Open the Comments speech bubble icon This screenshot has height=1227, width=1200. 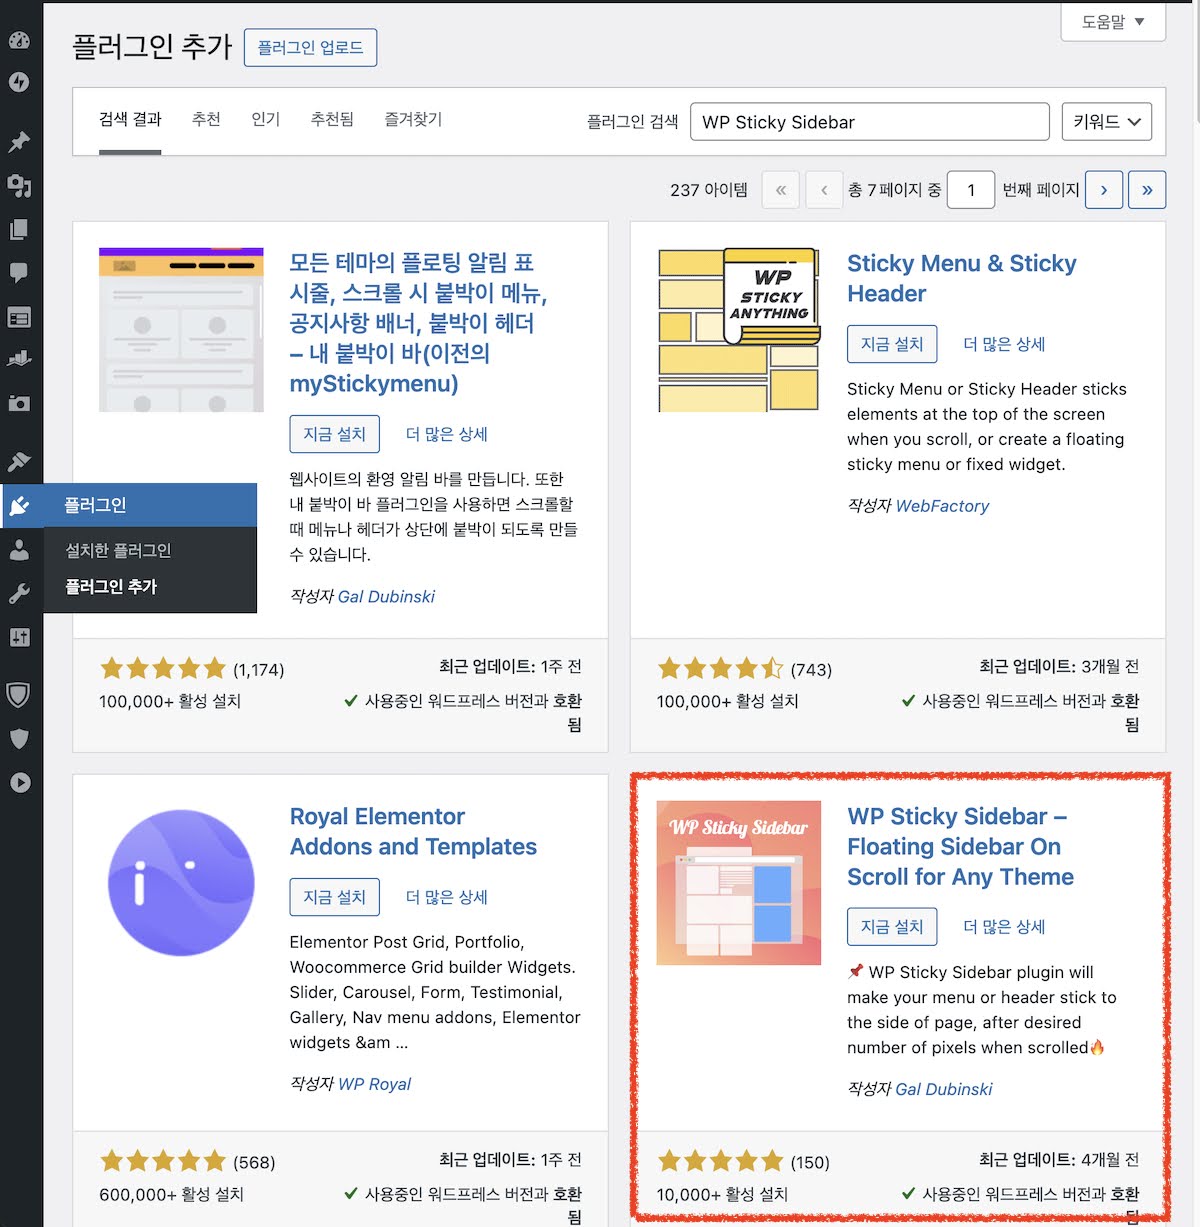coord(19,273)
